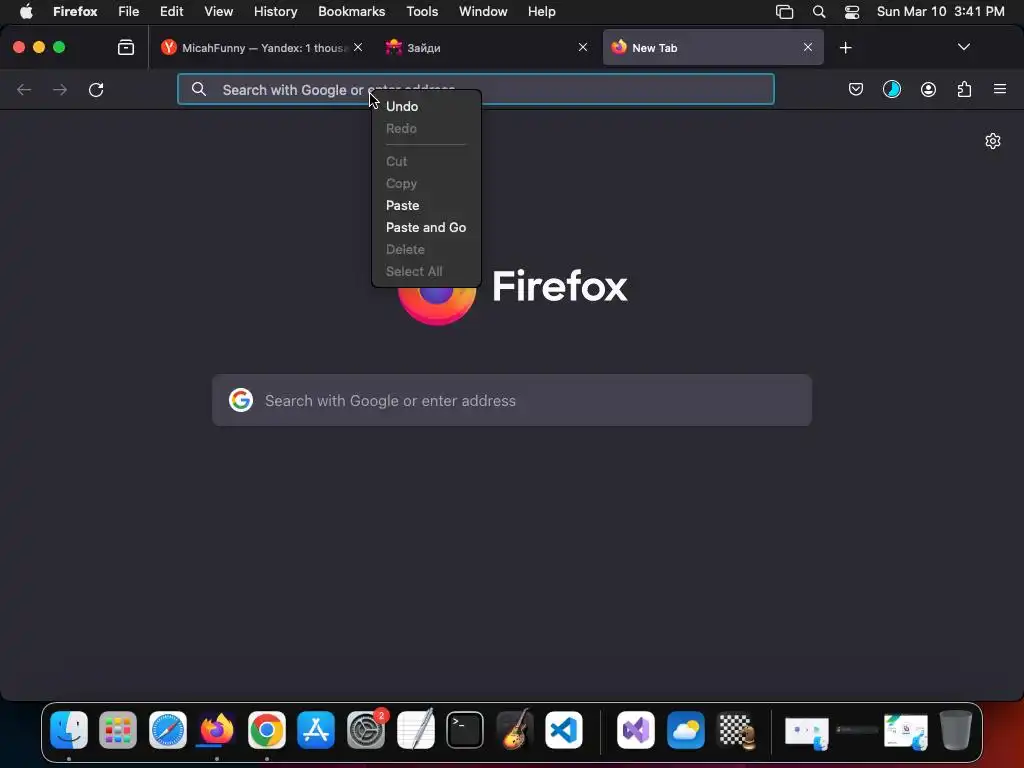The height and width of the screenshot is (768, 1024).
Task: Open Google Chrome from the dock
Action: click(266, 729)
